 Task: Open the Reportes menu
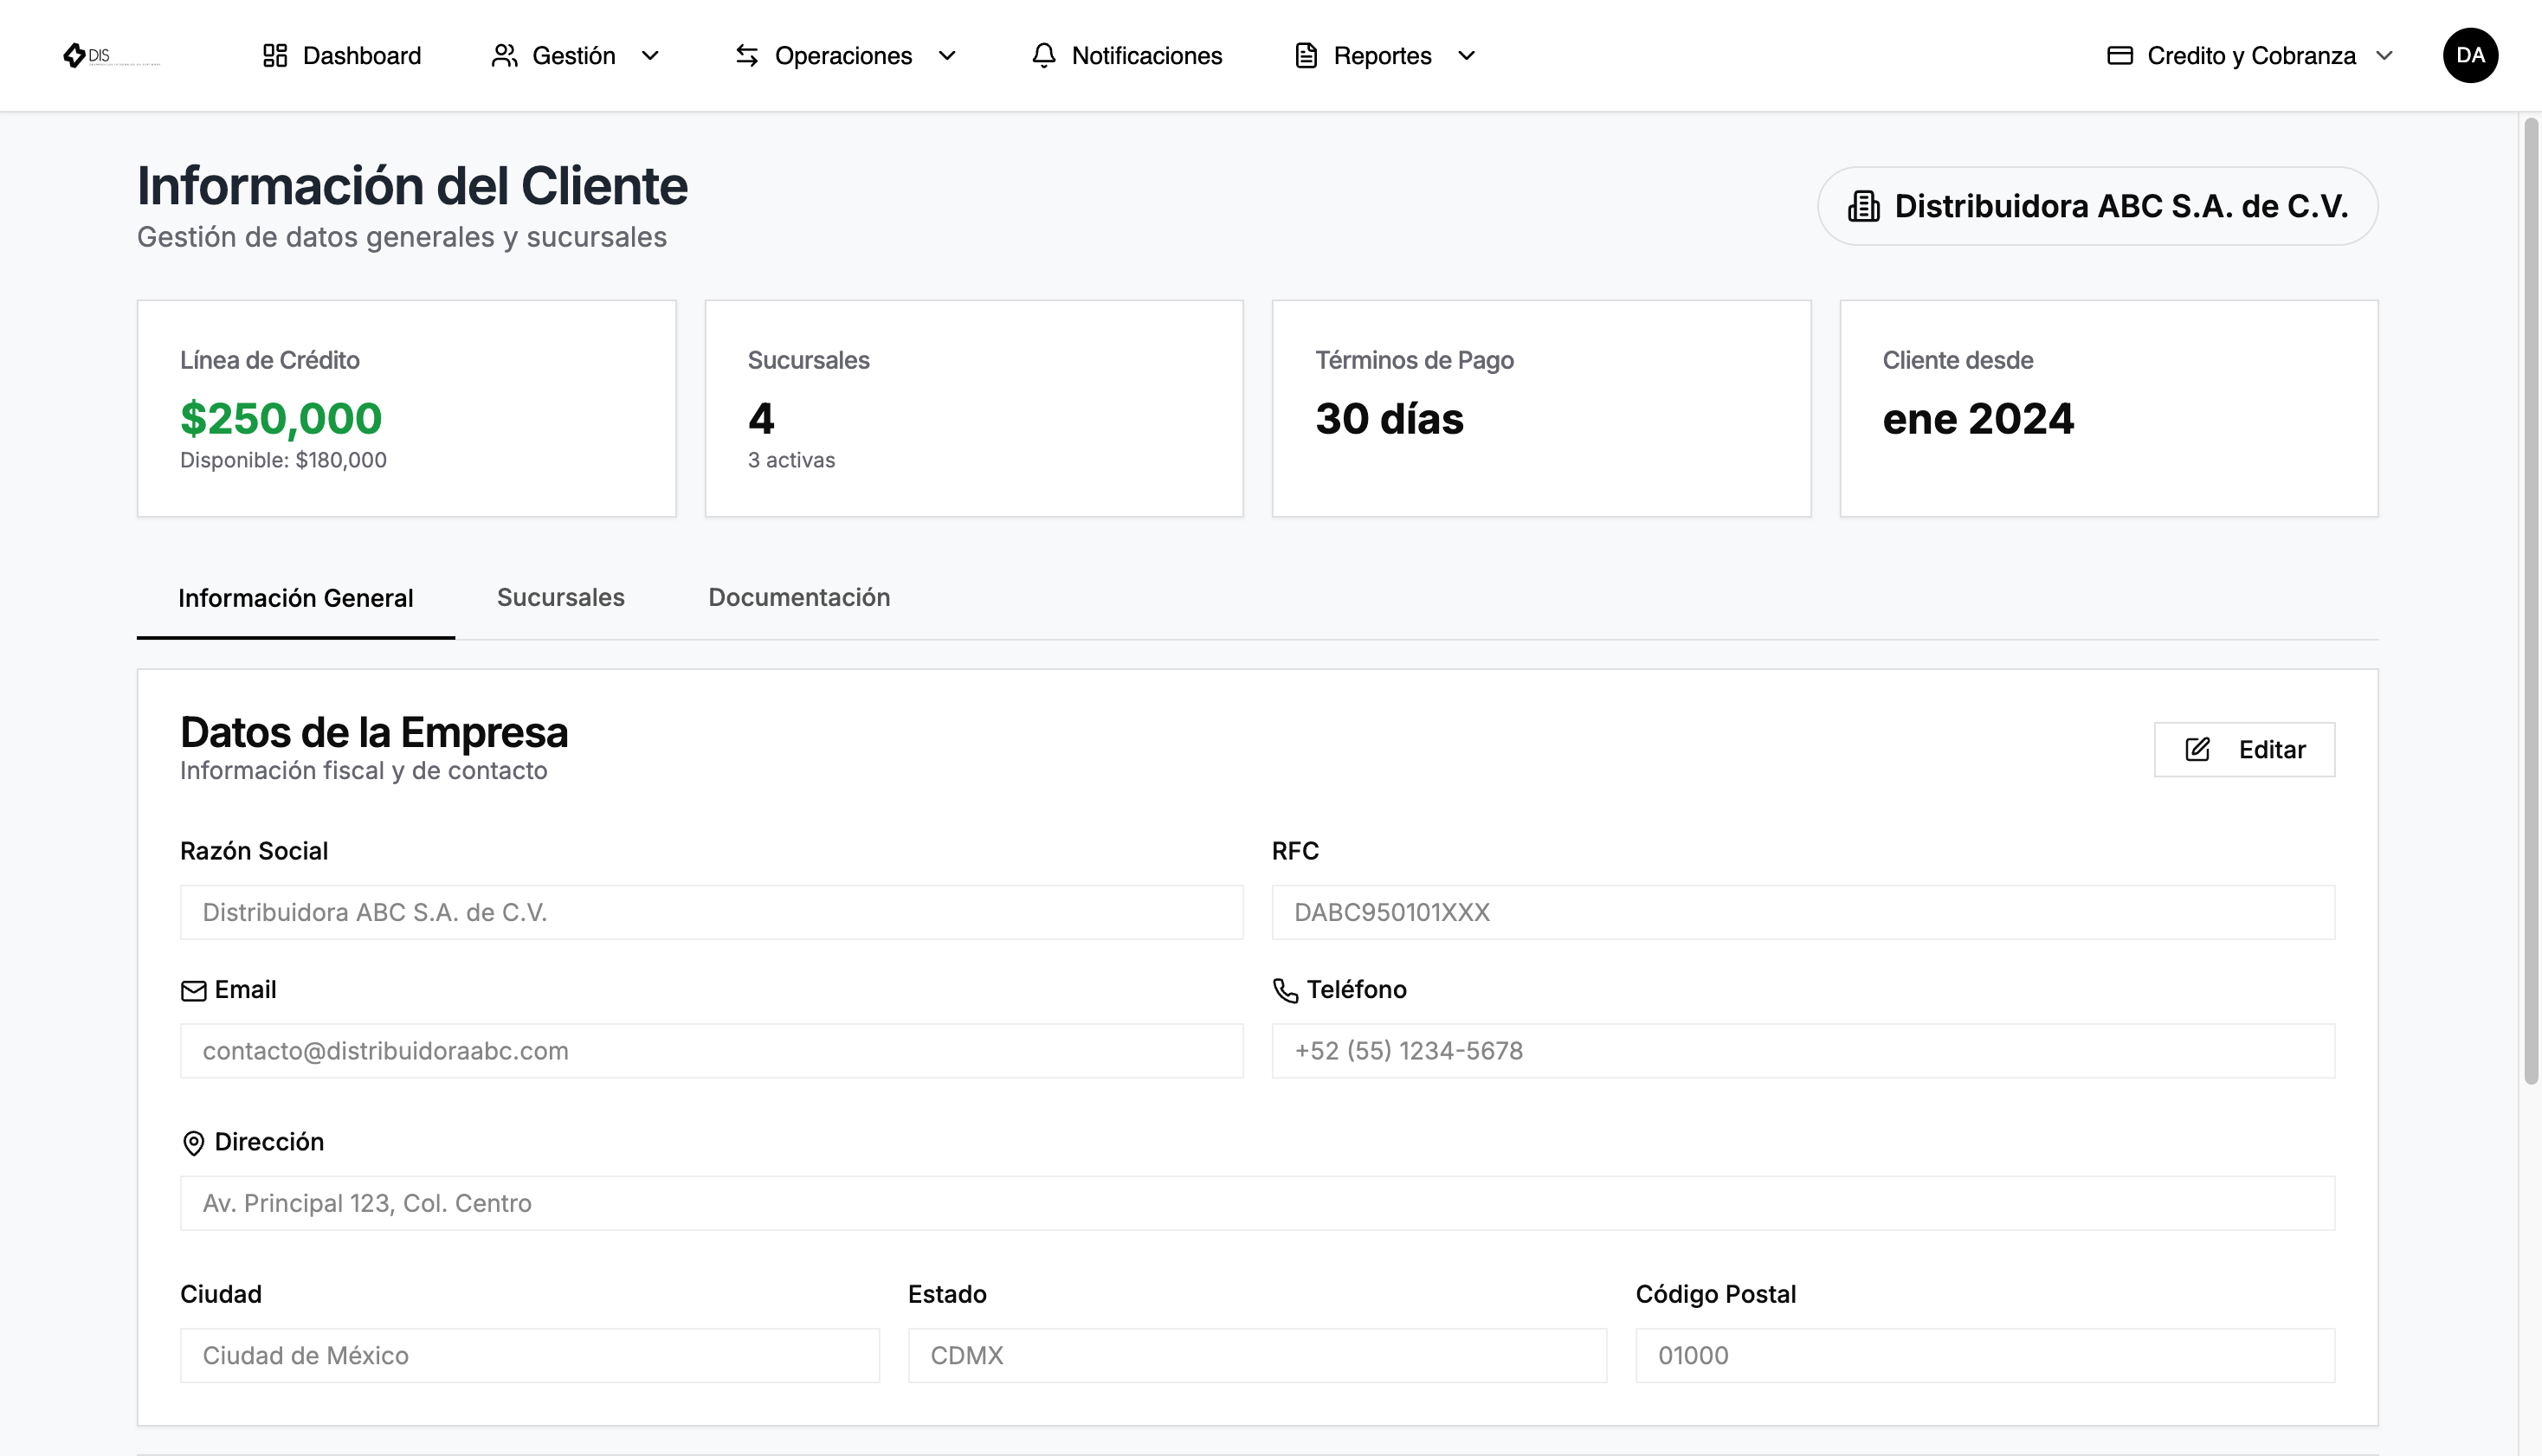(x=1385, y=55)
